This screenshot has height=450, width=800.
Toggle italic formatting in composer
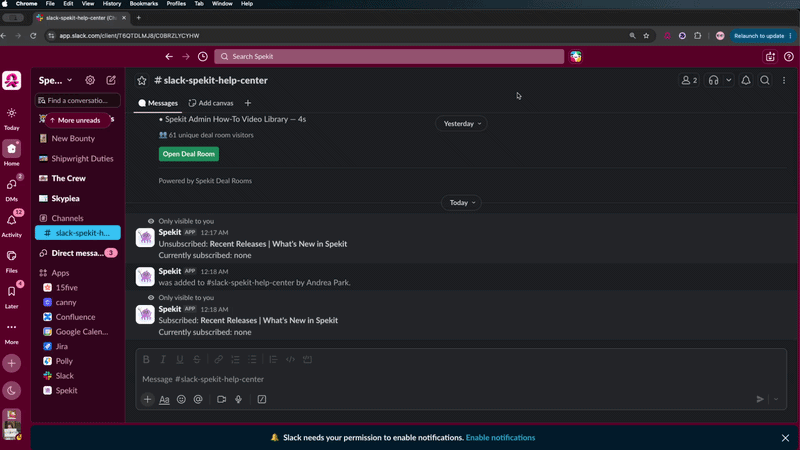point(163,359)
